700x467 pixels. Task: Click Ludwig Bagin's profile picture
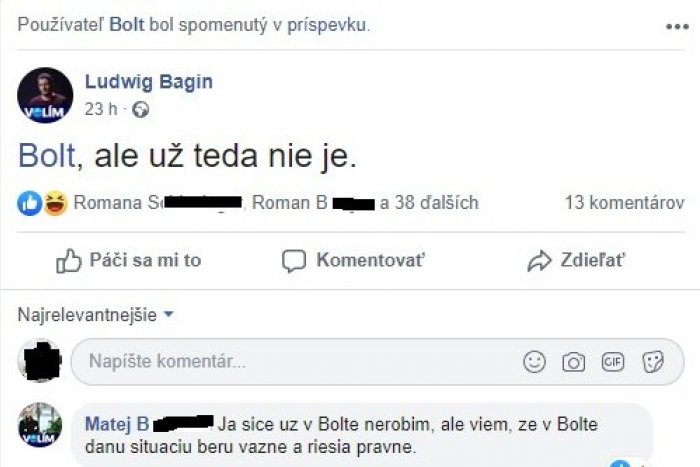tap(45, 95)
